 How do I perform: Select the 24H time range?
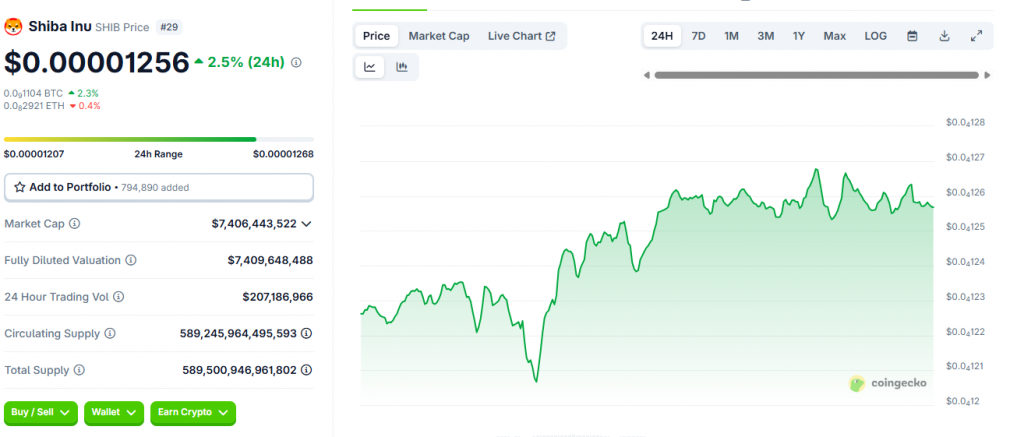point(662,36)
